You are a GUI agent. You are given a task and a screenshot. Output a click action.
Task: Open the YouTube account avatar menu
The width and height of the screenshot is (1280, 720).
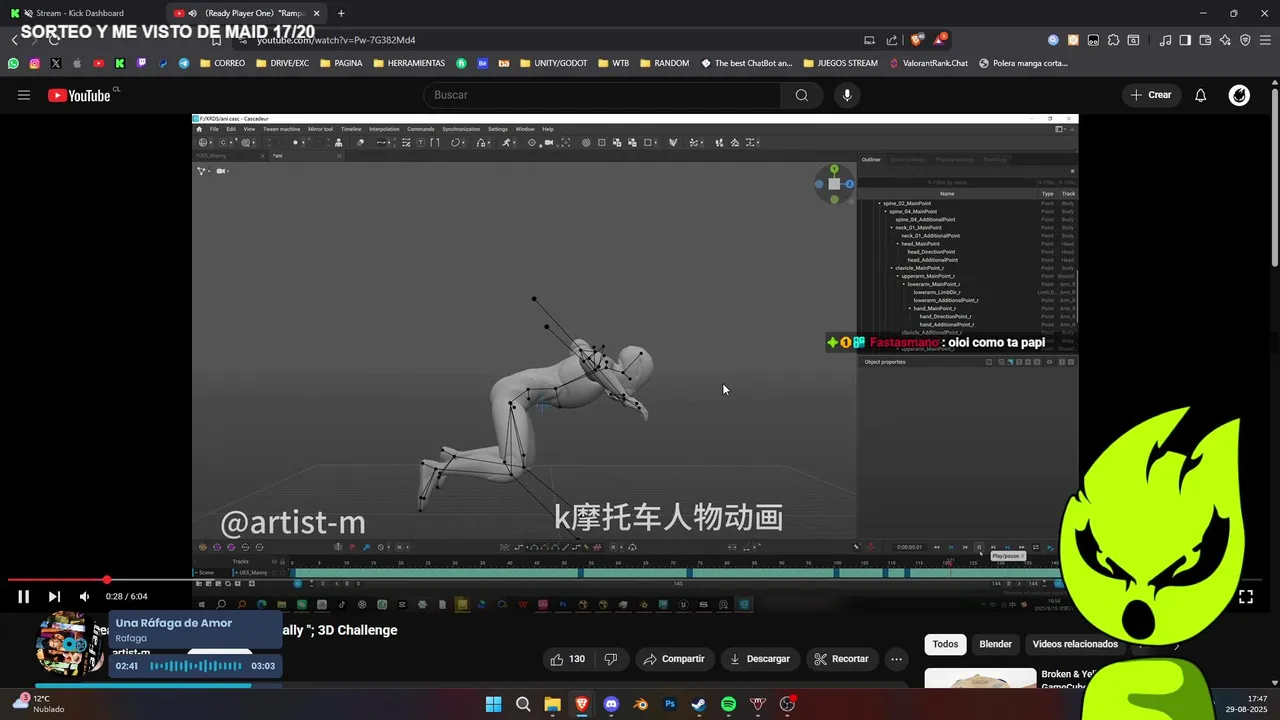tap(1239, 95)
